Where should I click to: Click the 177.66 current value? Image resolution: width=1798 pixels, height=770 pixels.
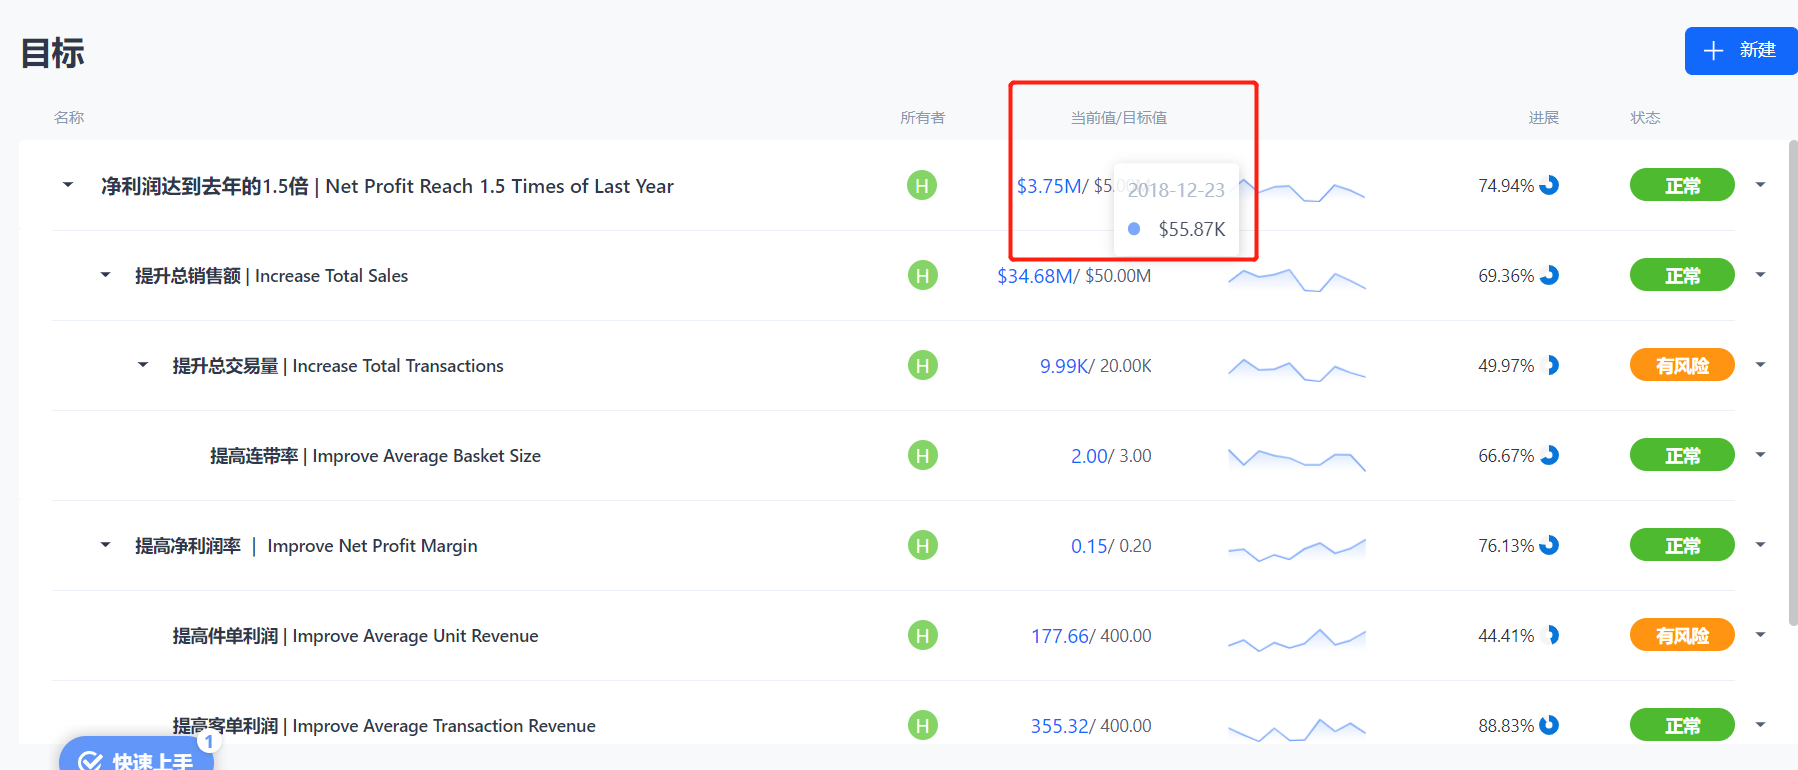pos(1060,636)
